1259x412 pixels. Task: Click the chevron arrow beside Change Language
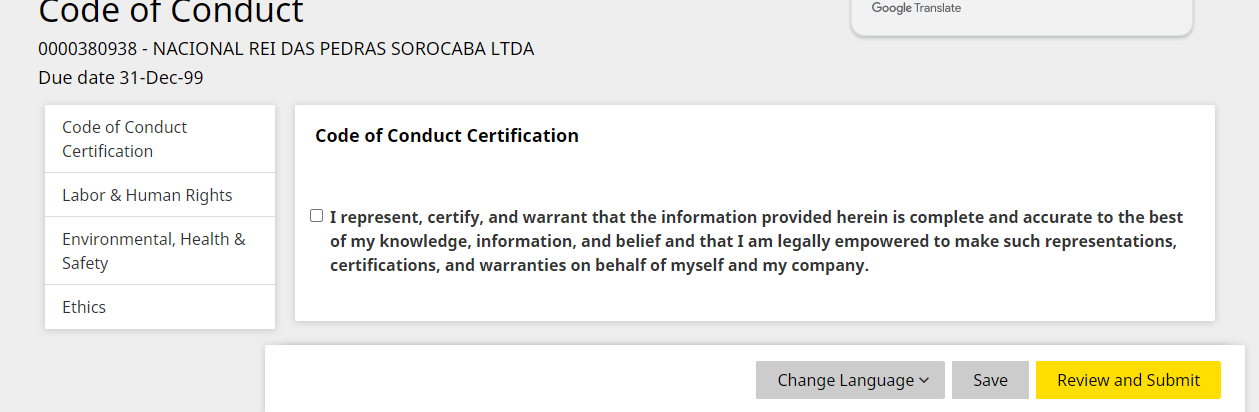[x=924, y=380]
